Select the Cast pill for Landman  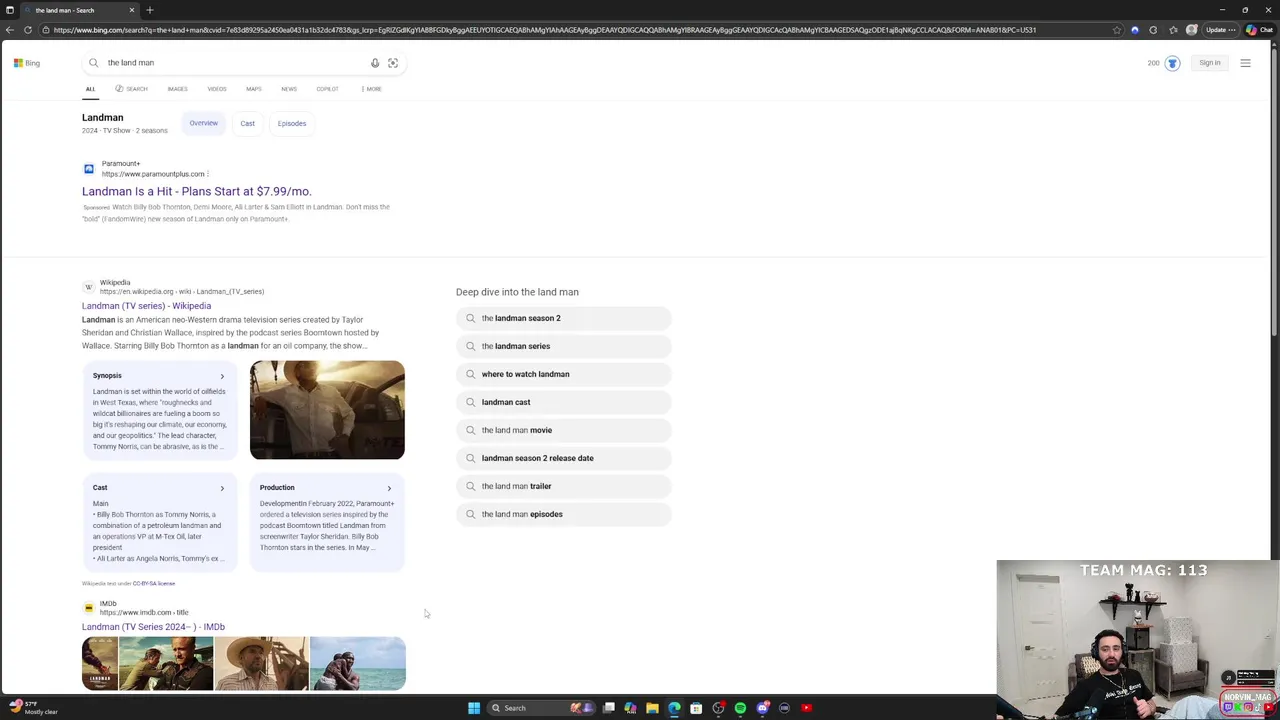coord(247,123)
